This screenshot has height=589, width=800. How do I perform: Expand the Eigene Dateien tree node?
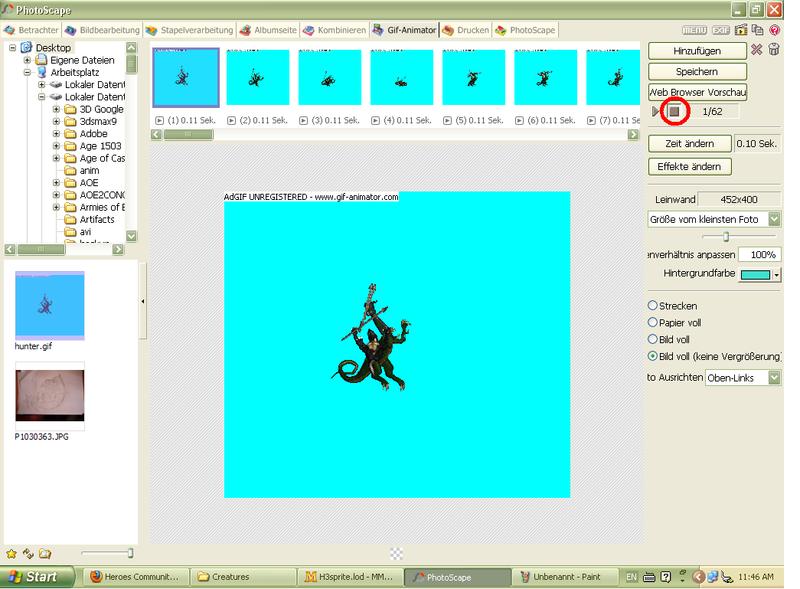click(x=27, y=60)
